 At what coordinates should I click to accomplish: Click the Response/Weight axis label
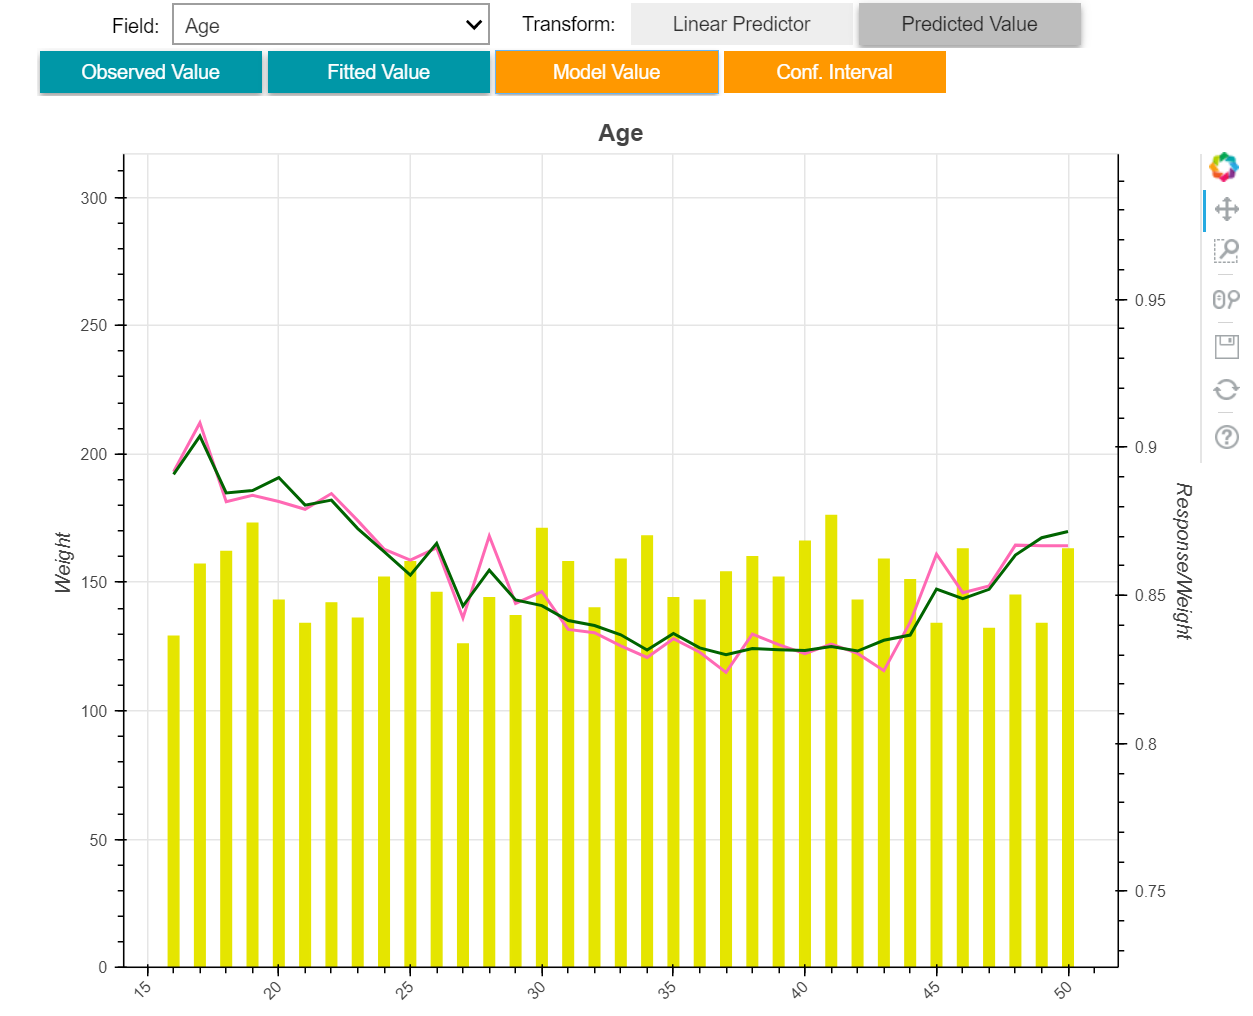tap(1183, 561)
